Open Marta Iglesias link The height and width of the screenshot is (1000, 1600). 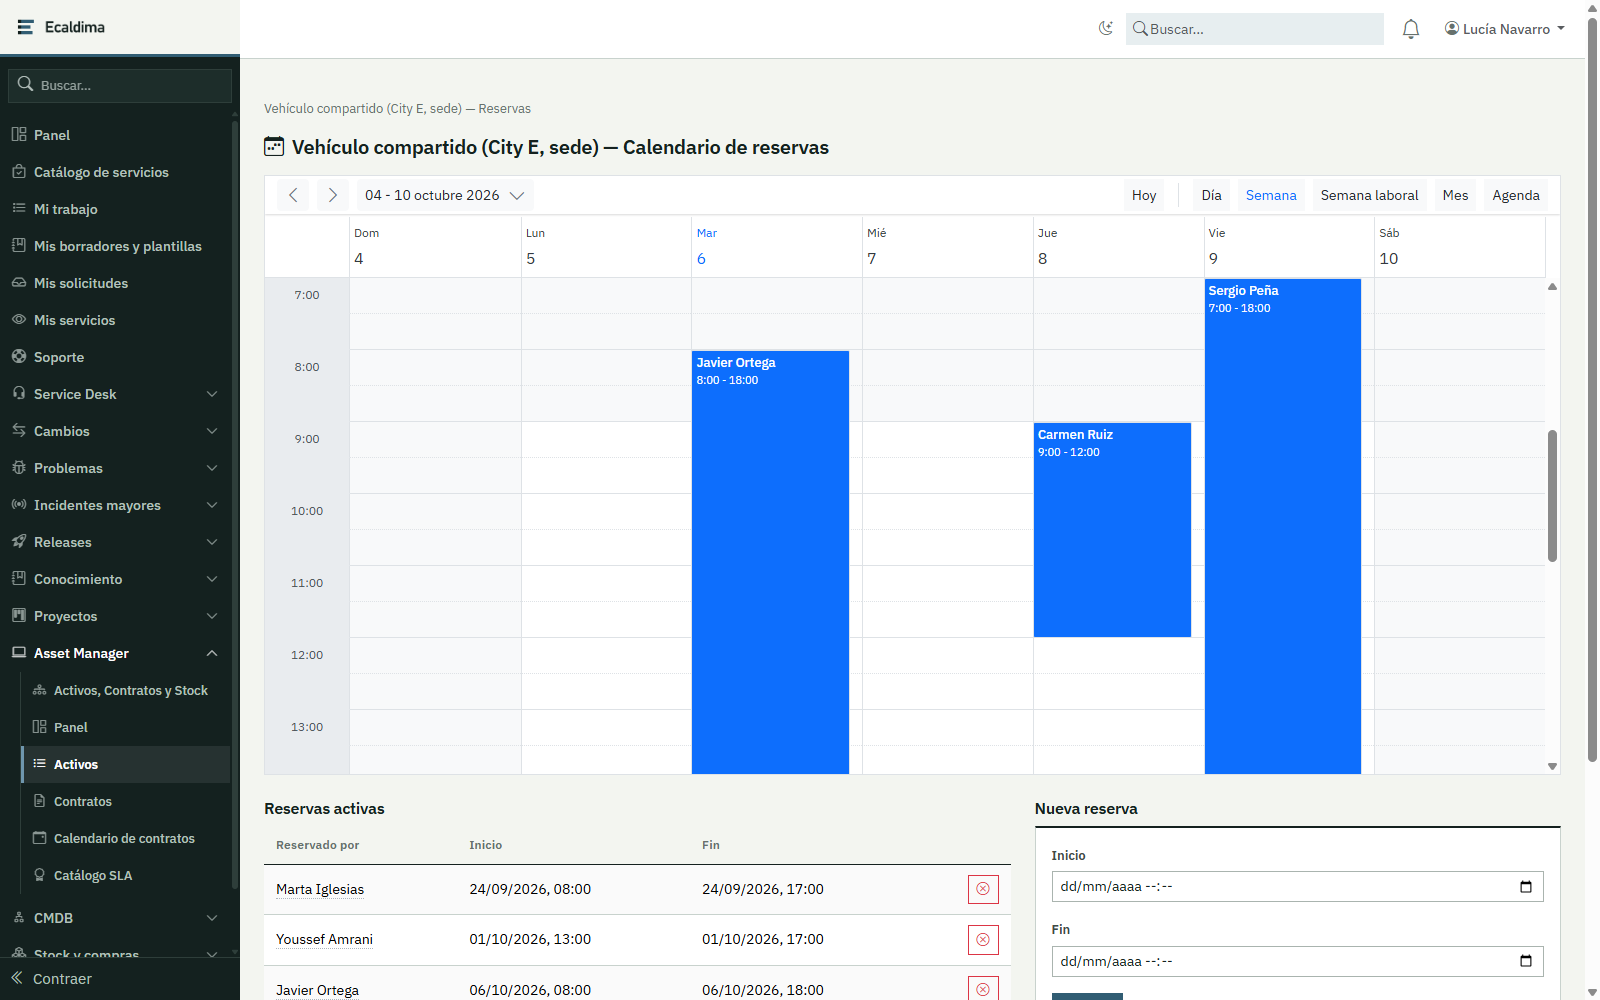coord(320,889)
